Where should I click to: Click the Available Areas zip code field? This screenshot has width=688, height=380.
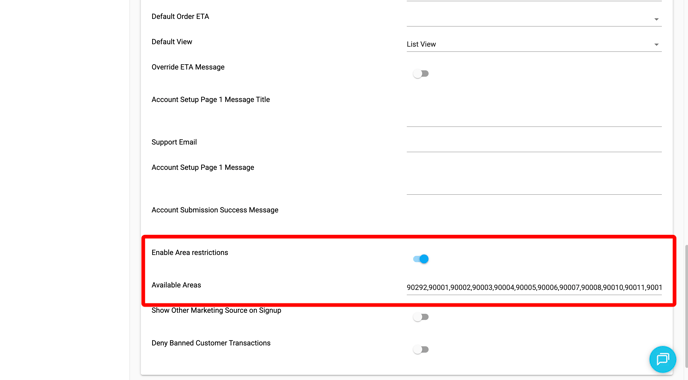coord(534,287)
